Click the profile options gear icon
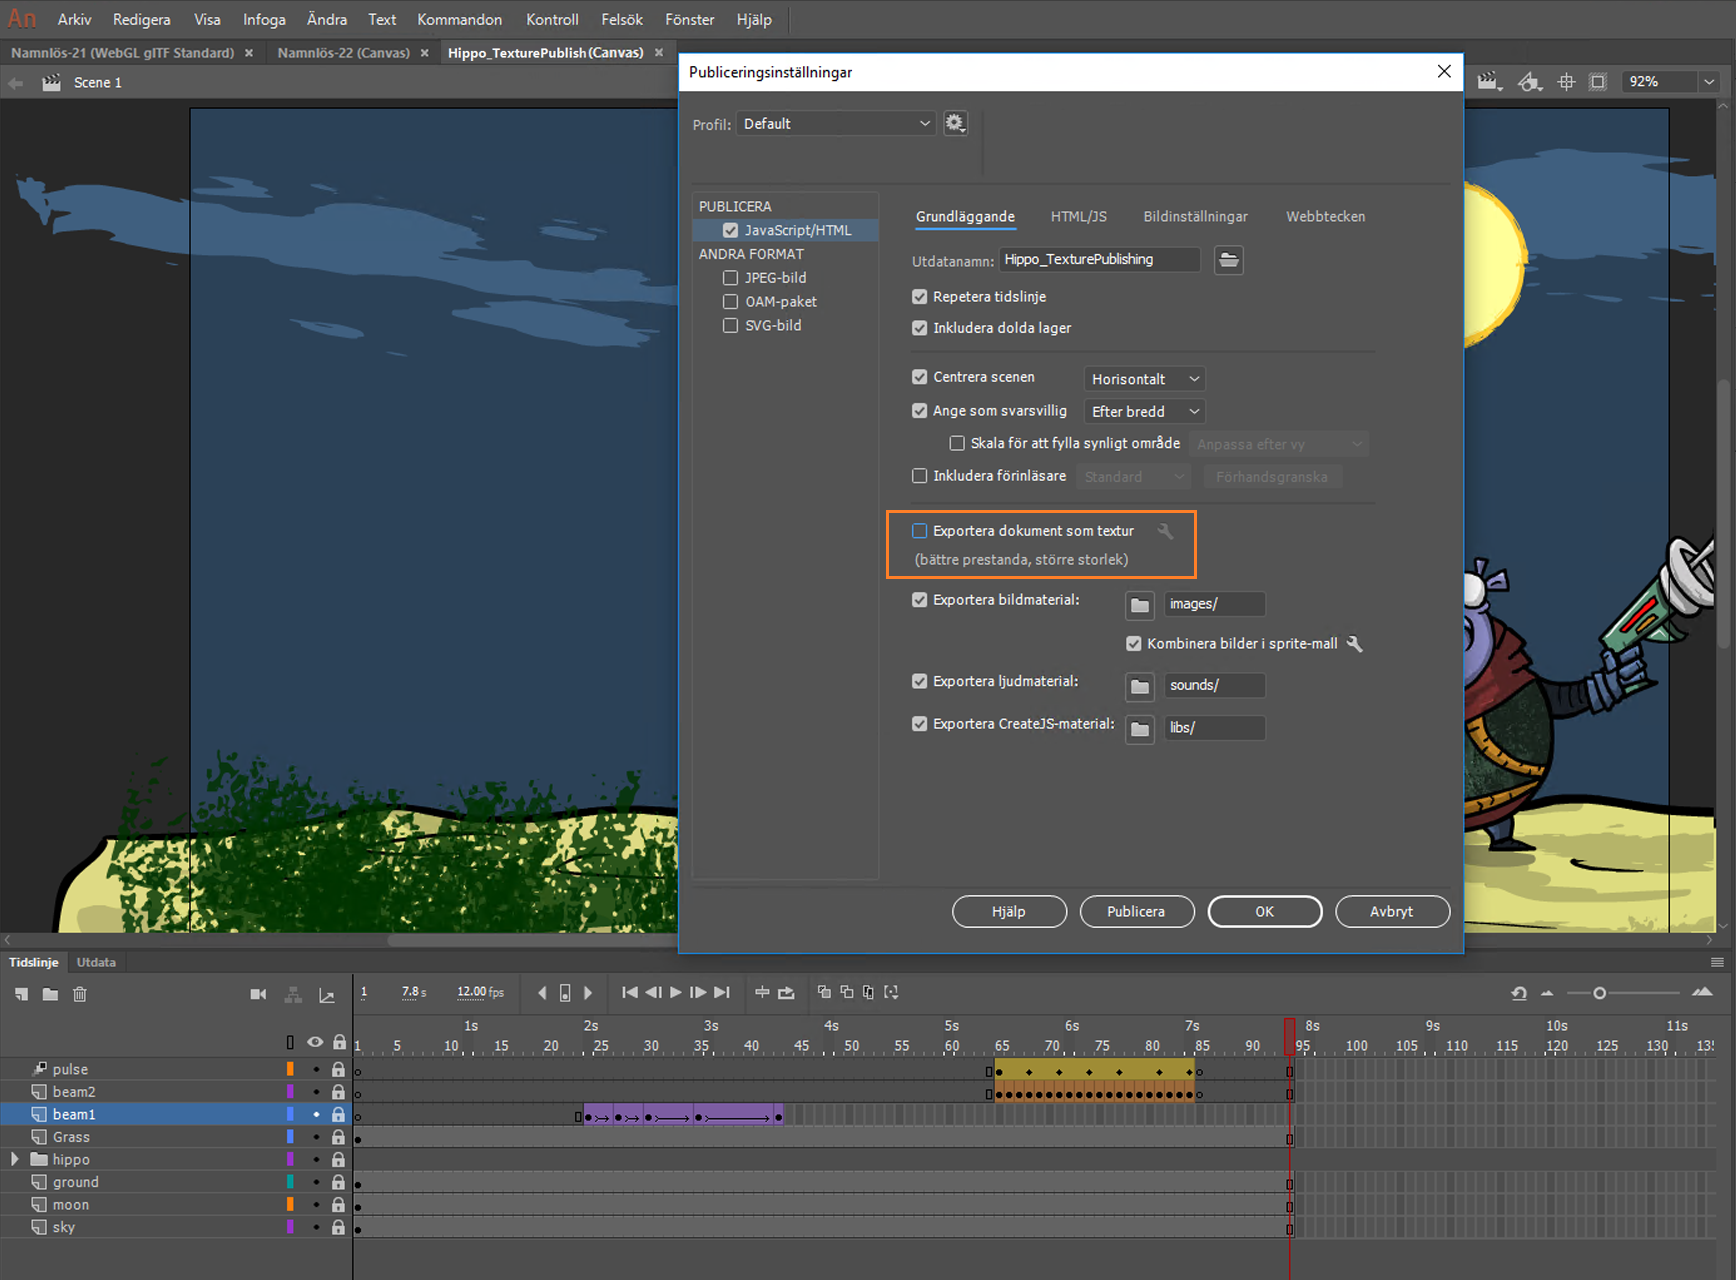This screenshot has width=1736, height=1280. click(955, 123)
